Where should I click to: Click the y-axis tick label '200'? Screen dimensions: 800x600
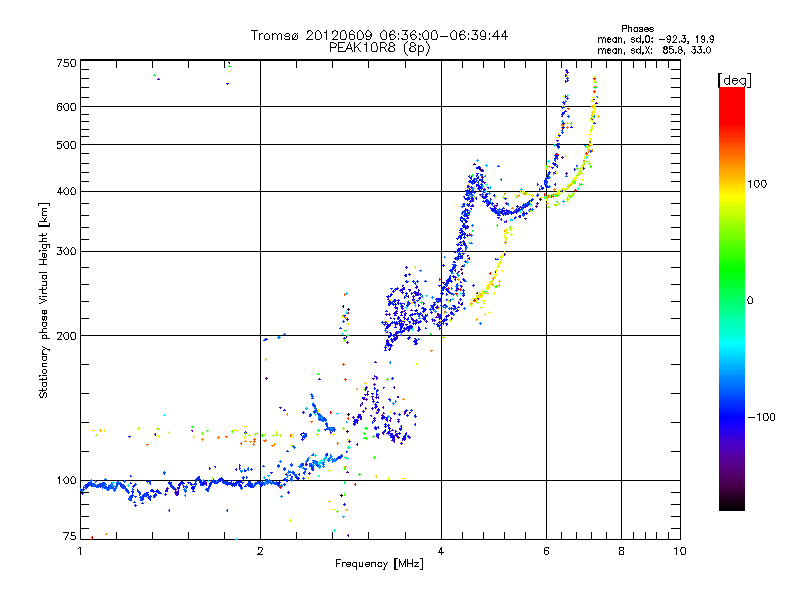(66, 336)
